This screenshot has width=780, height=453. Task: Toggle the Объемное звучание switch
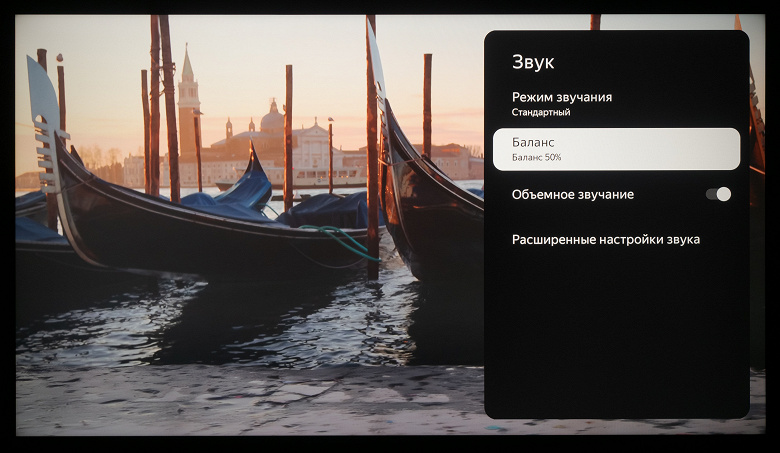click(x=718, y=194)
